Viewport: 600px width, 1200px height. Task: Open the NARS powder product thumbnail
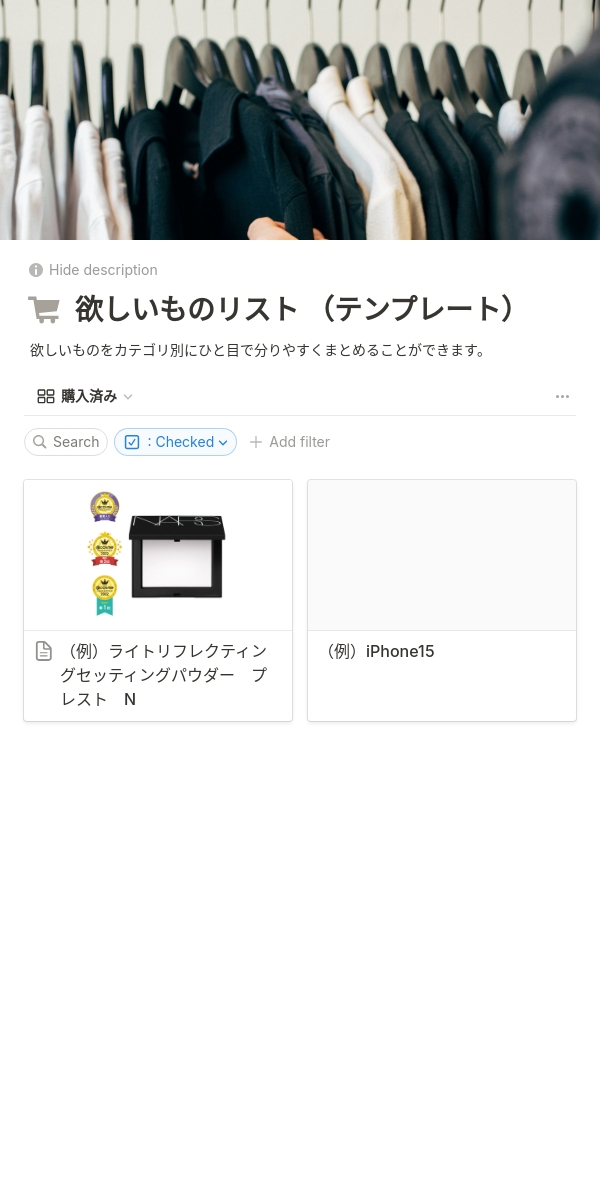pos(158,555)
